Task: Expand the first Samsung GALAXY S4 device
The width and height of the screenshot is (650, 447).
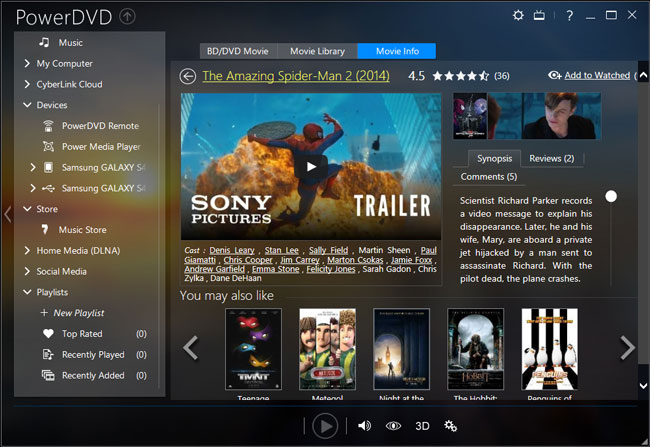Action: pos(33,168)
